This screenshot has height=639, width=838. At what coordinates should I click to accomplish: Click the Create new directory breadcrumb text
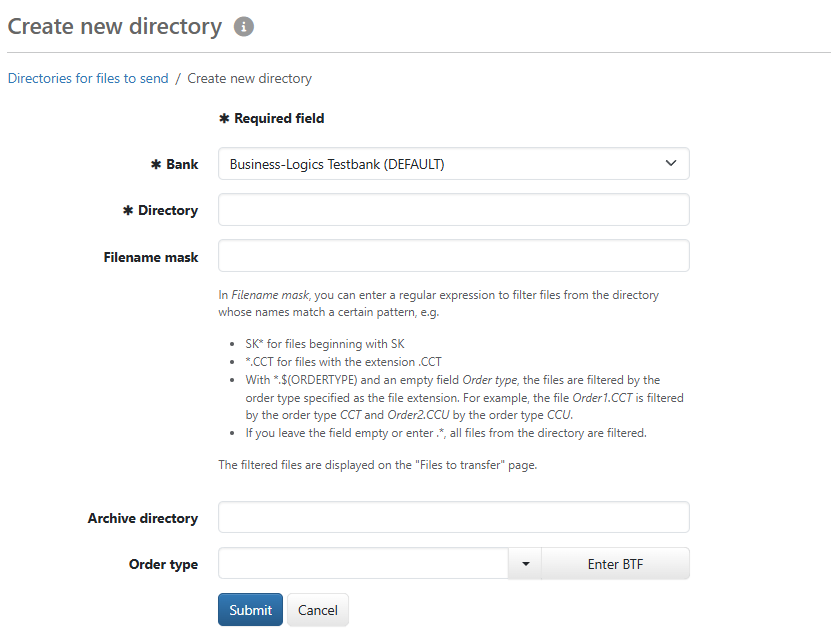[250, 78]
